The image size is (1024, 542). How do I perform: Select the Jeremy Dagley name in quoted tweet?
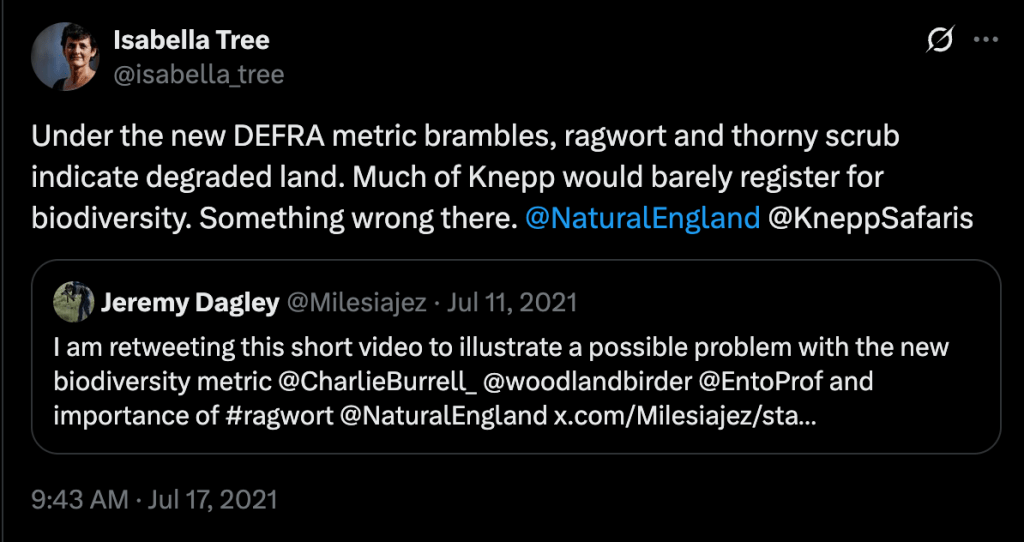(x=189, y=302)
